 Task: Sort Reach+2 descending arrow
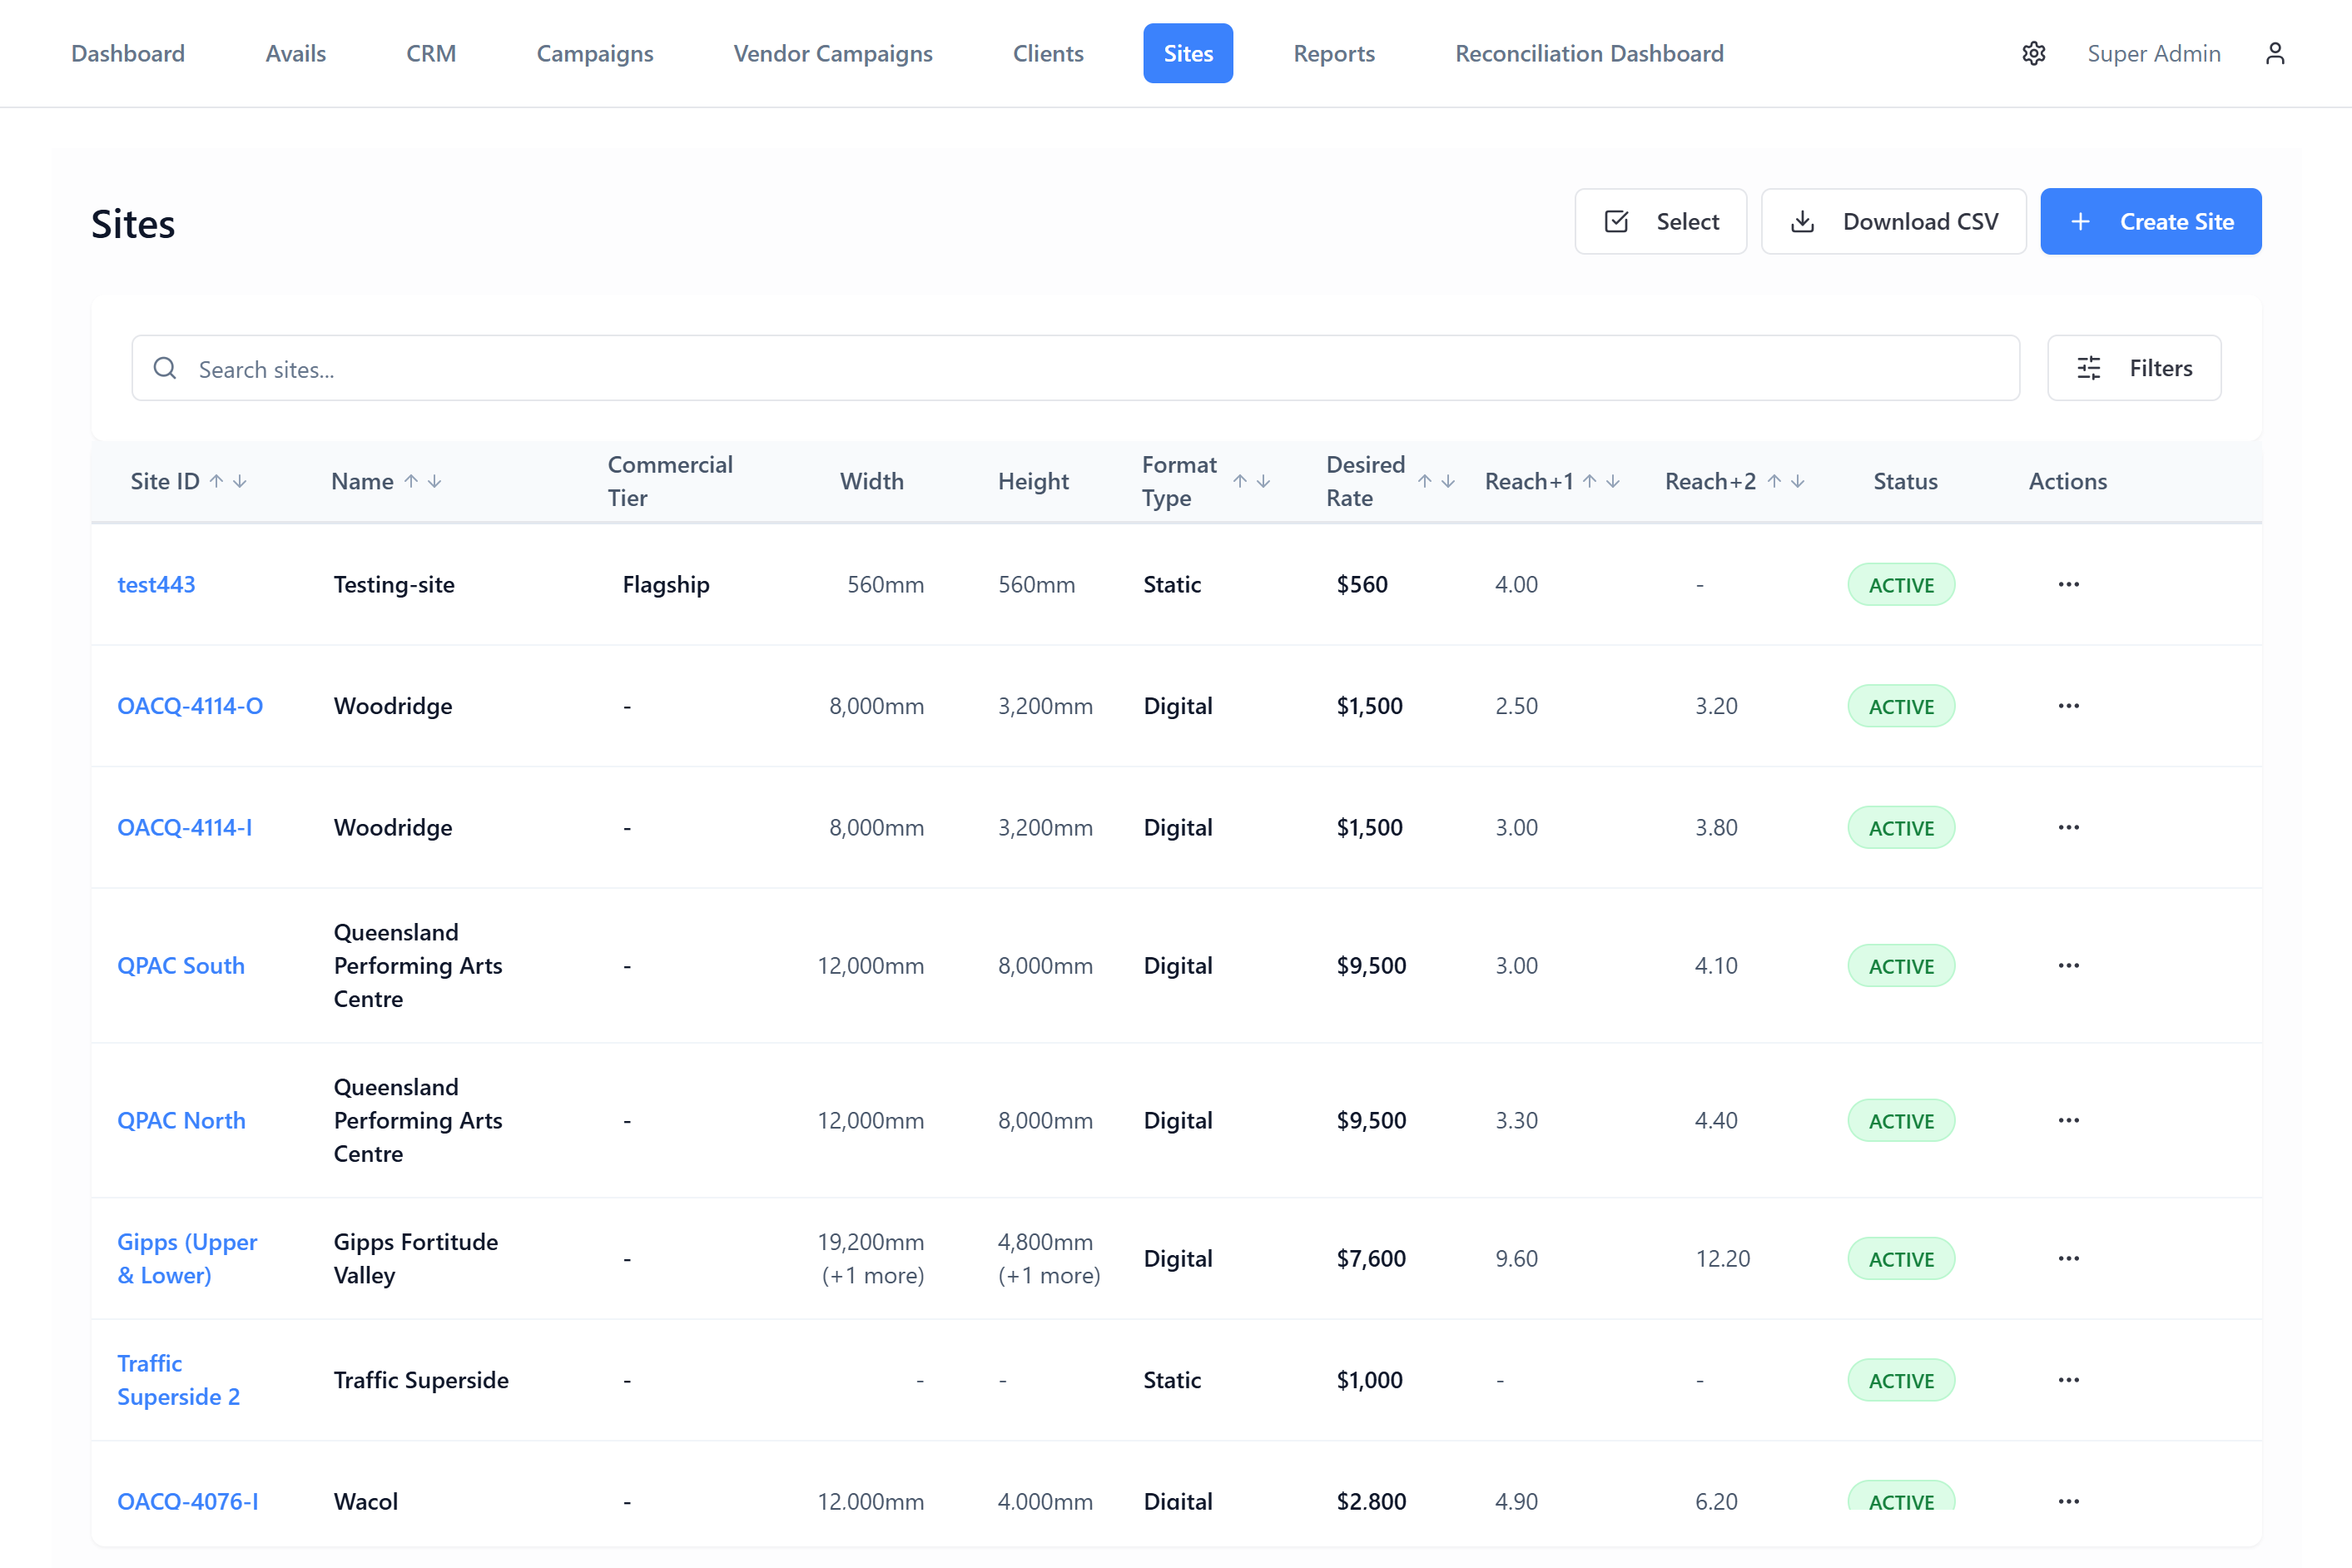(x=1798, y=481)
